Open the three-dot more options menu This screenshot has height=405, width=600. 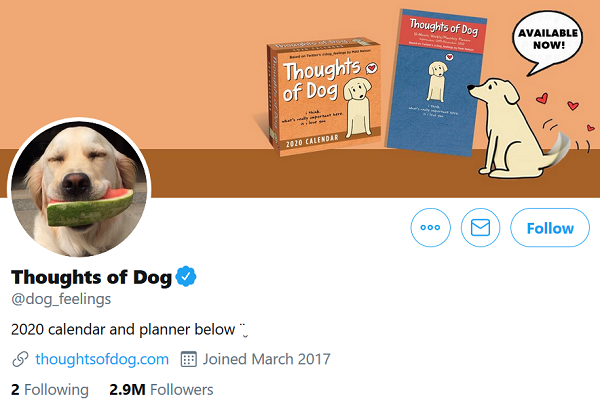coord(431,228)
